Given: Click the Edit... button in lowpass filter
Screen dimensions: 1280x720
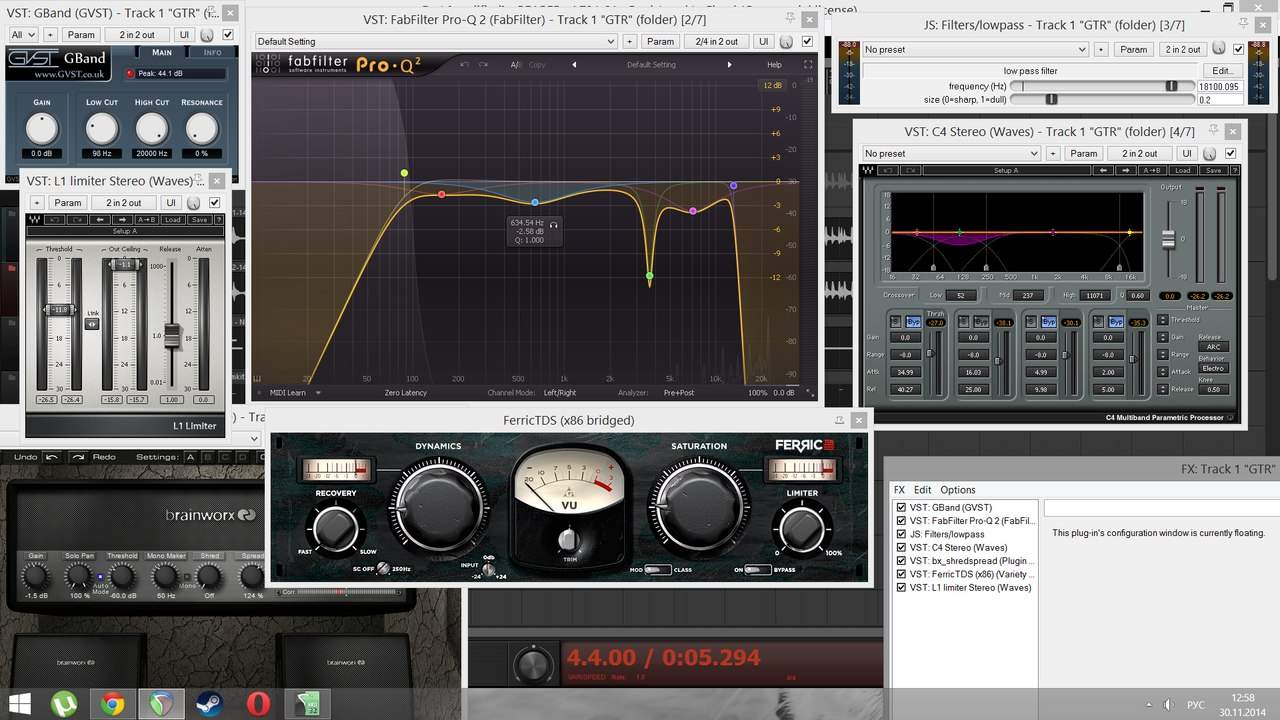Looking at the screenshot, I should point(1223,71).
